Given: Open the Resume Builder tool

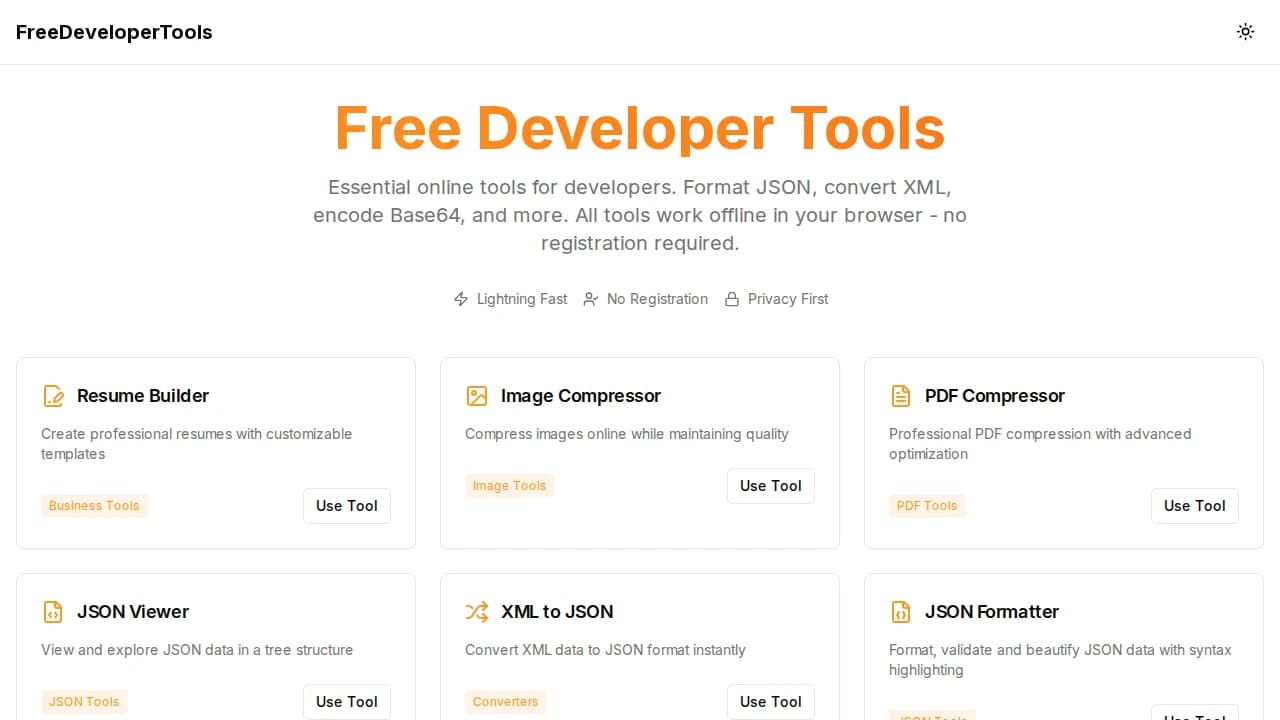Looking at the screenshot, I should pos(346,506).
